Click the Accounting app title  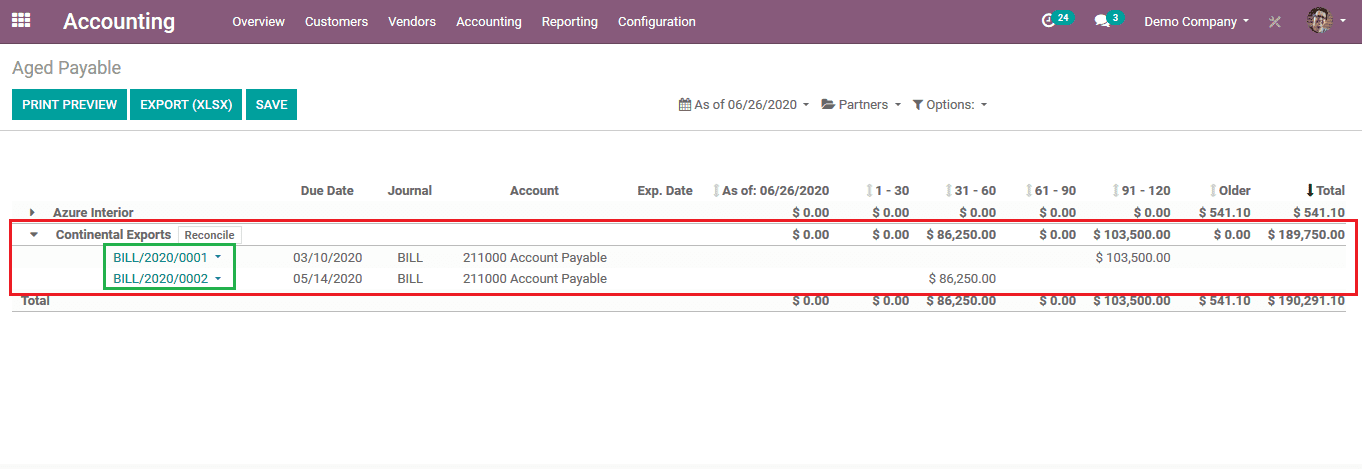point(119,21)
